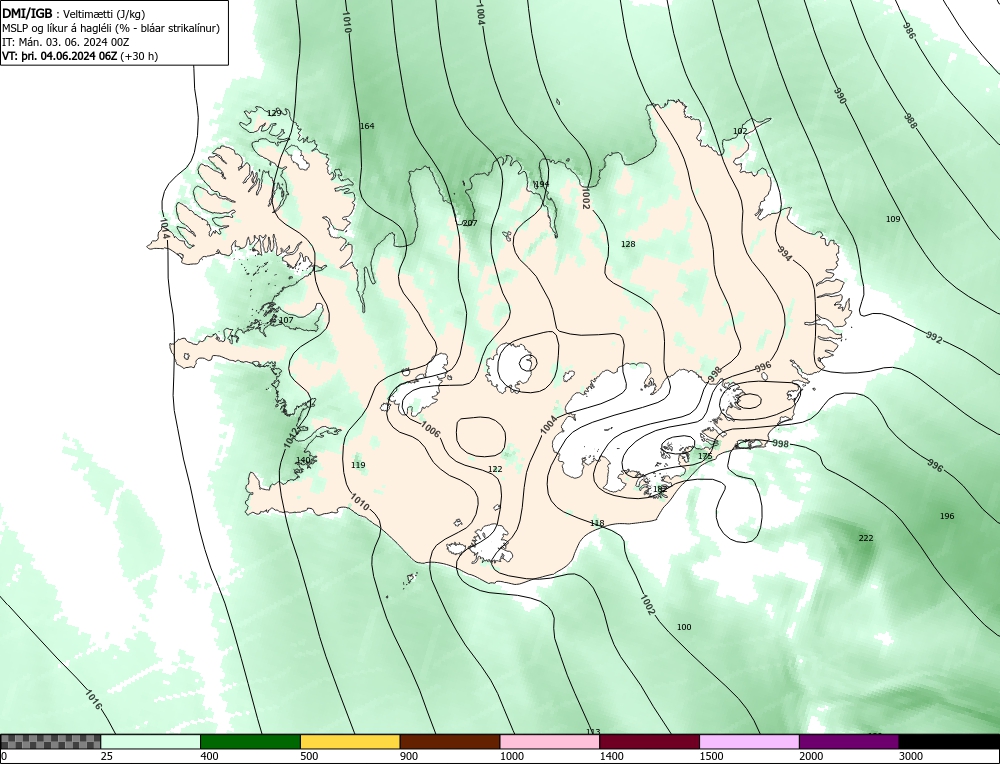Click the 1012 isobar label
Viewport: 1000px width, 764px height.
(x=290, y=437)
